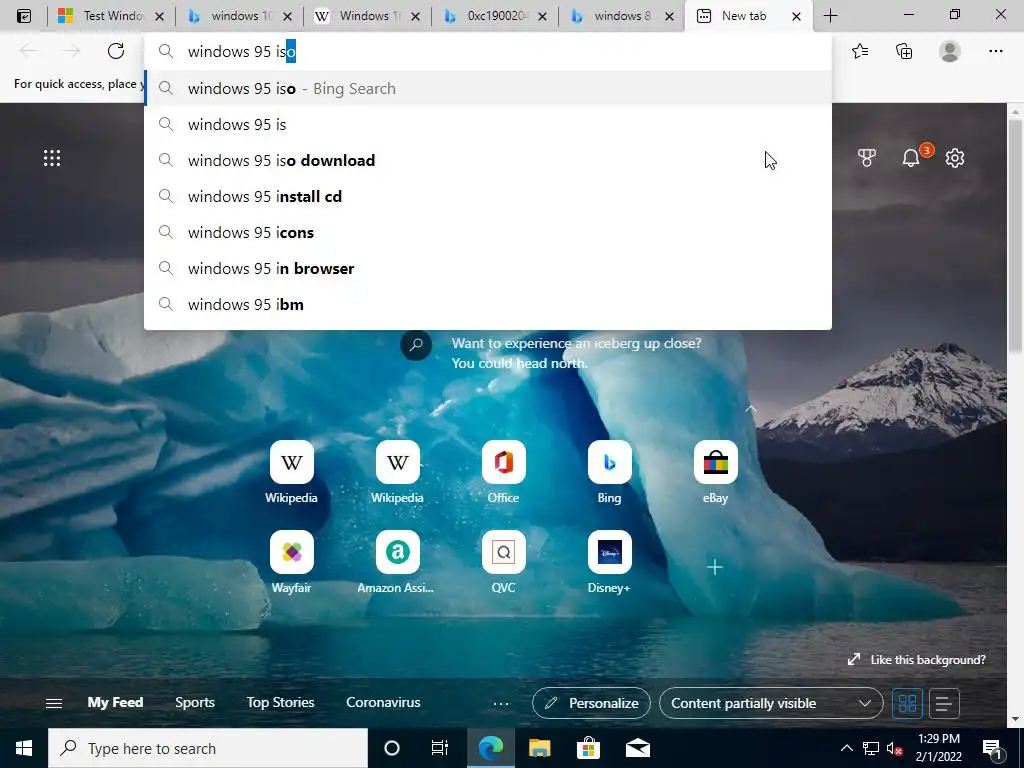Open Microsoft Rewards trophy icon
The width and height of the screenshot is (1024, 768).
(867, 157)
